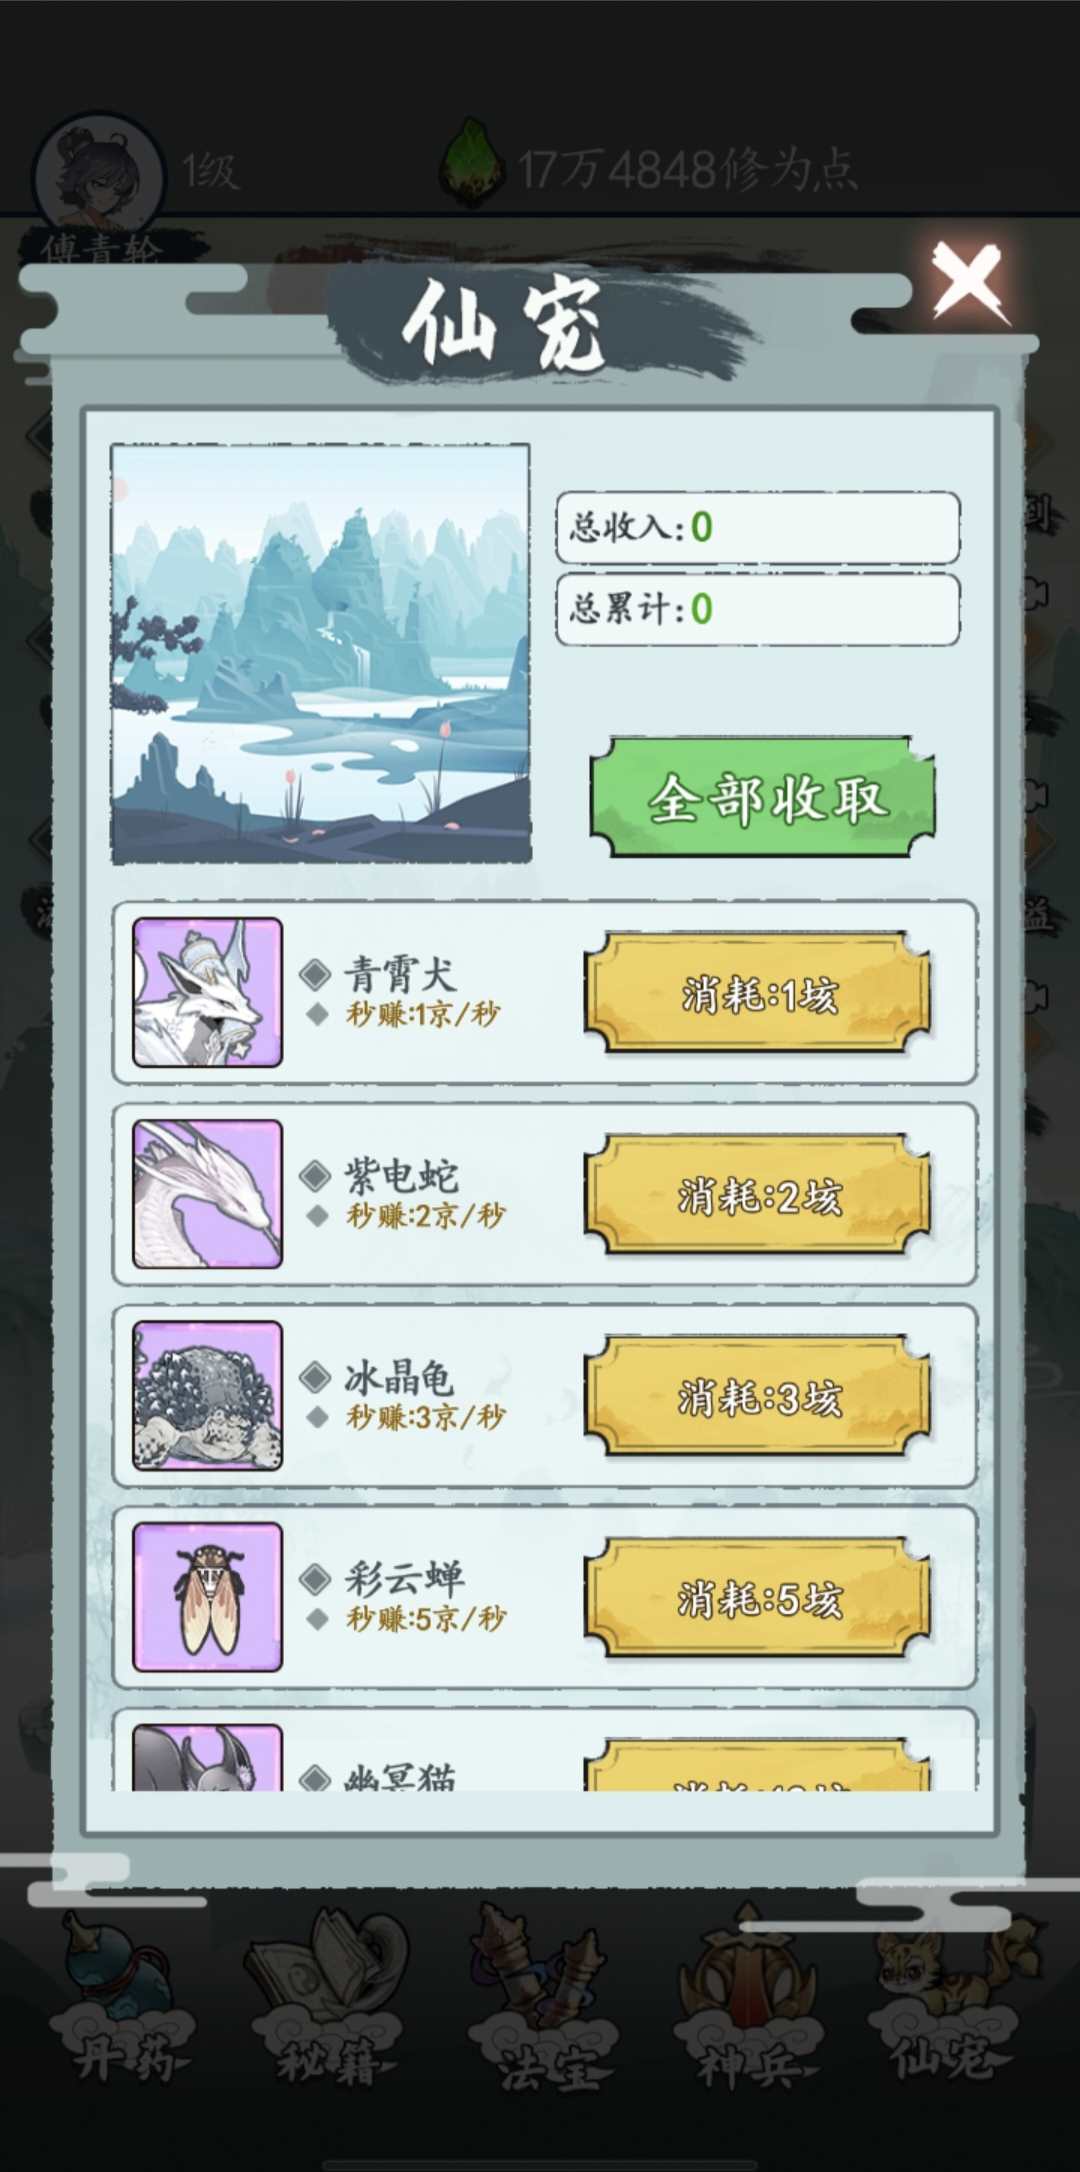Image resolution: width=1080 pixels, height=2172 pixels.
Task: Buy 冰晶龟 via 消耗:3垓 button
Action: 758,1397
